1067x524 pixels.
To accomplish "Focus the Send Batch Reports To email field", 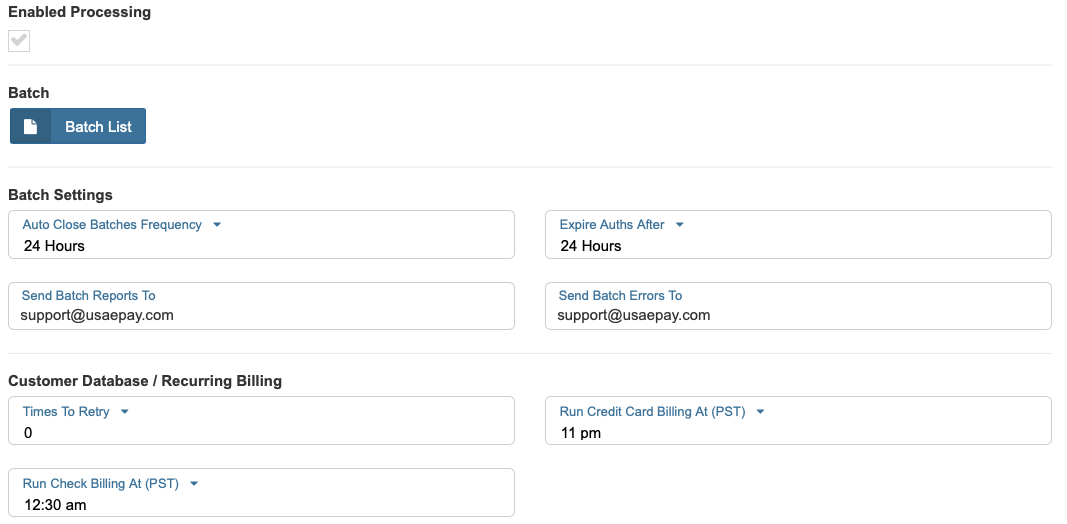I will pyautogui.click(x=261, y=315).
